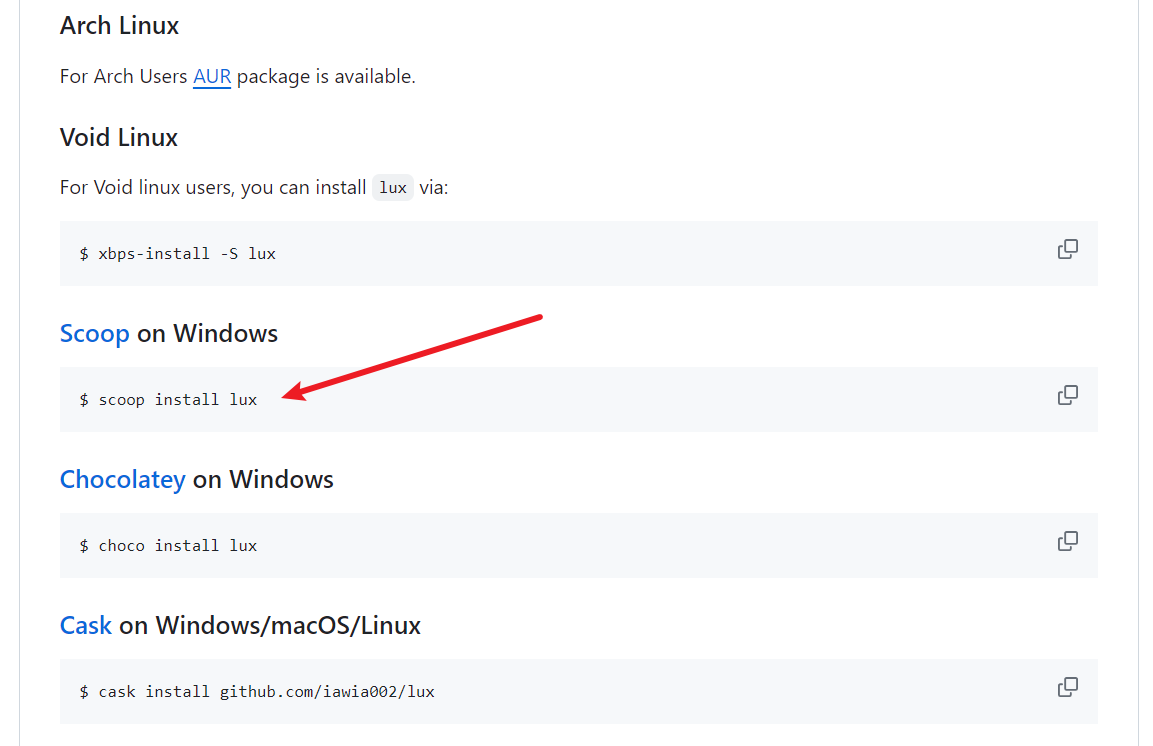Screen dimensions: 1153x746
Task: Click the '$ scoop install lux' code text
Action: [x=168, y=400]
